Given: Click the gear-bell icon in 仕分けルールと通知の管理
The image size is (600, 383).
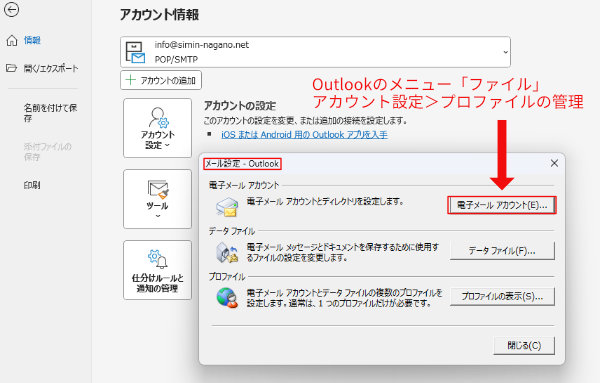Looking at the screenshot, I should 158,259.
